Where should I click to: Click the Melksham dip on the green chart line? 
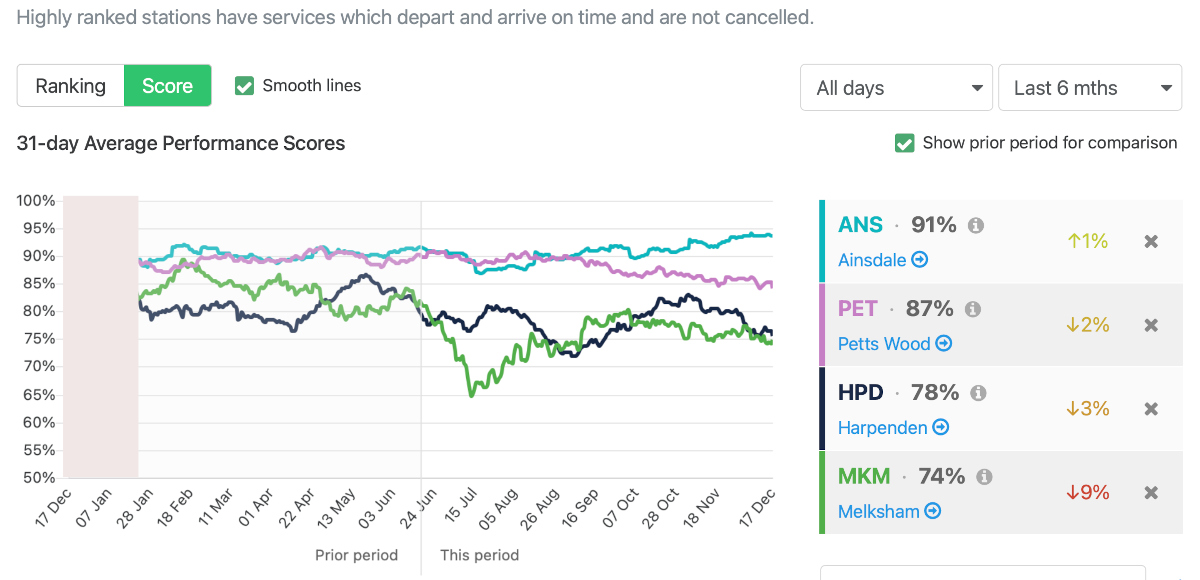(472, 394)
